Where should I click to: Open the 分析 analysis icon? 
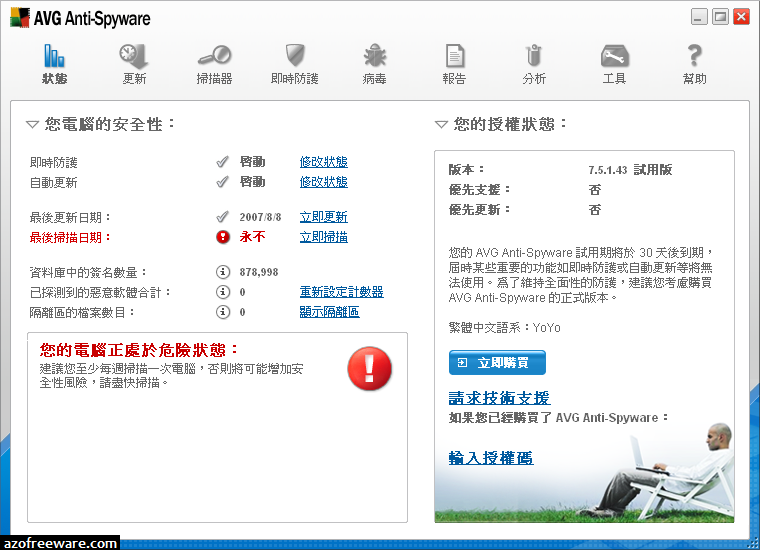tap(534, 55)
